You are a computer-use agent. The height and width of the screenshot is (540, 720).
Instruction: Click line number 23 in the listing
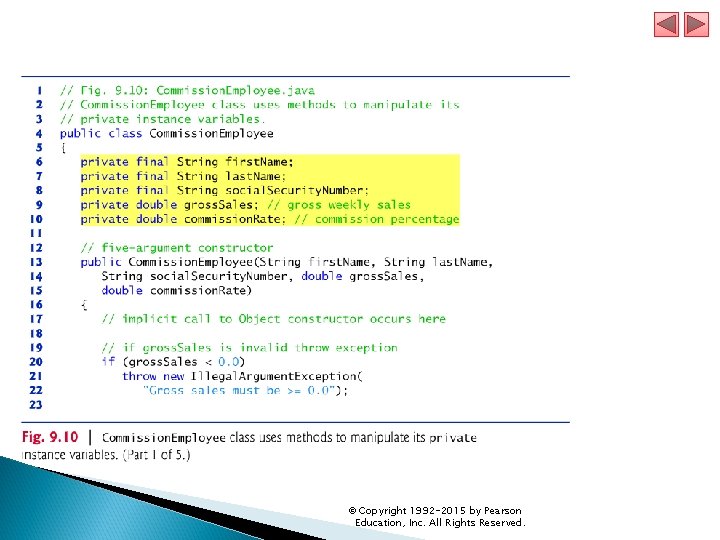click(x=36, y=405)
